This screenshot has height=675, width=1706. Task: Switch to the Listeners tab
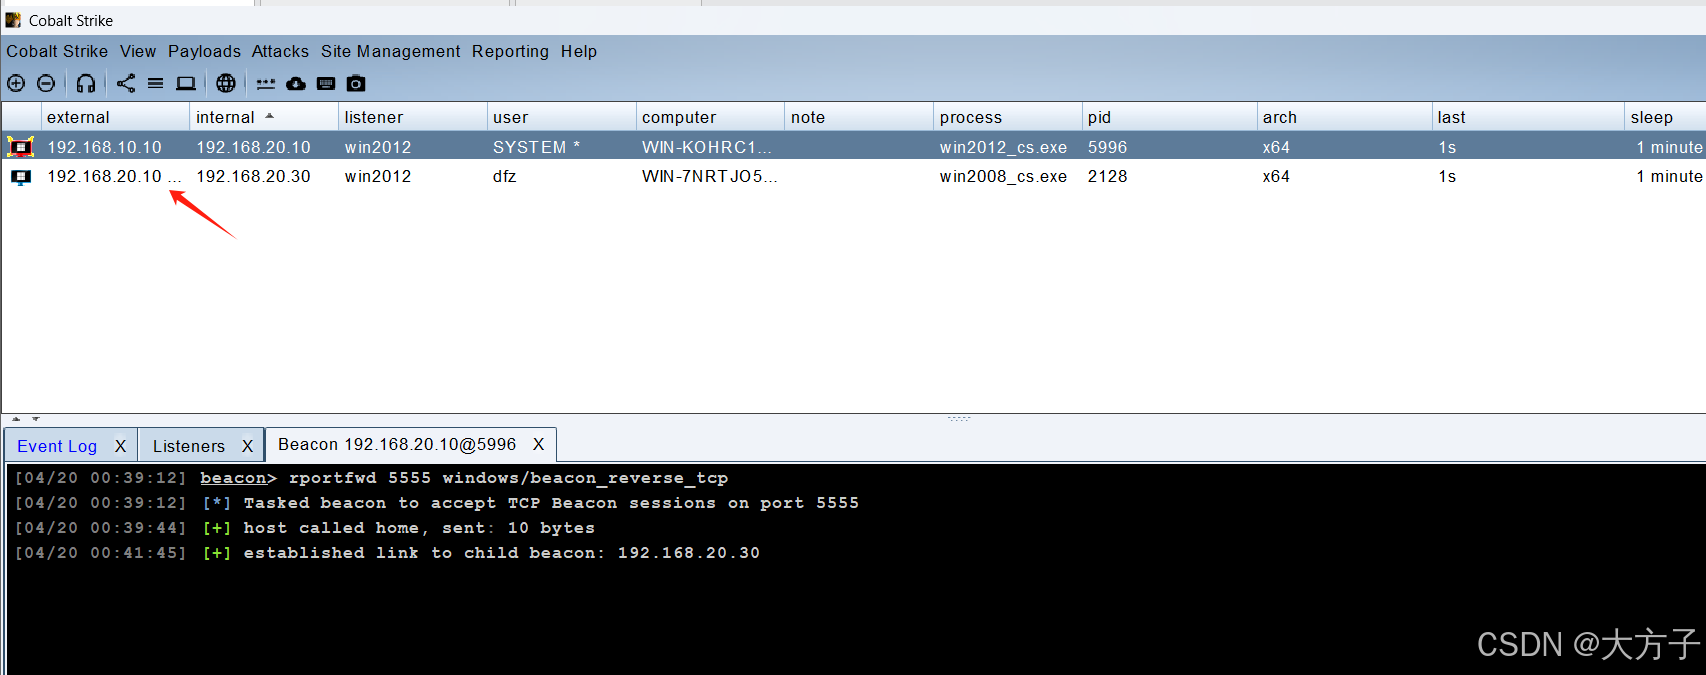[189, 446]
